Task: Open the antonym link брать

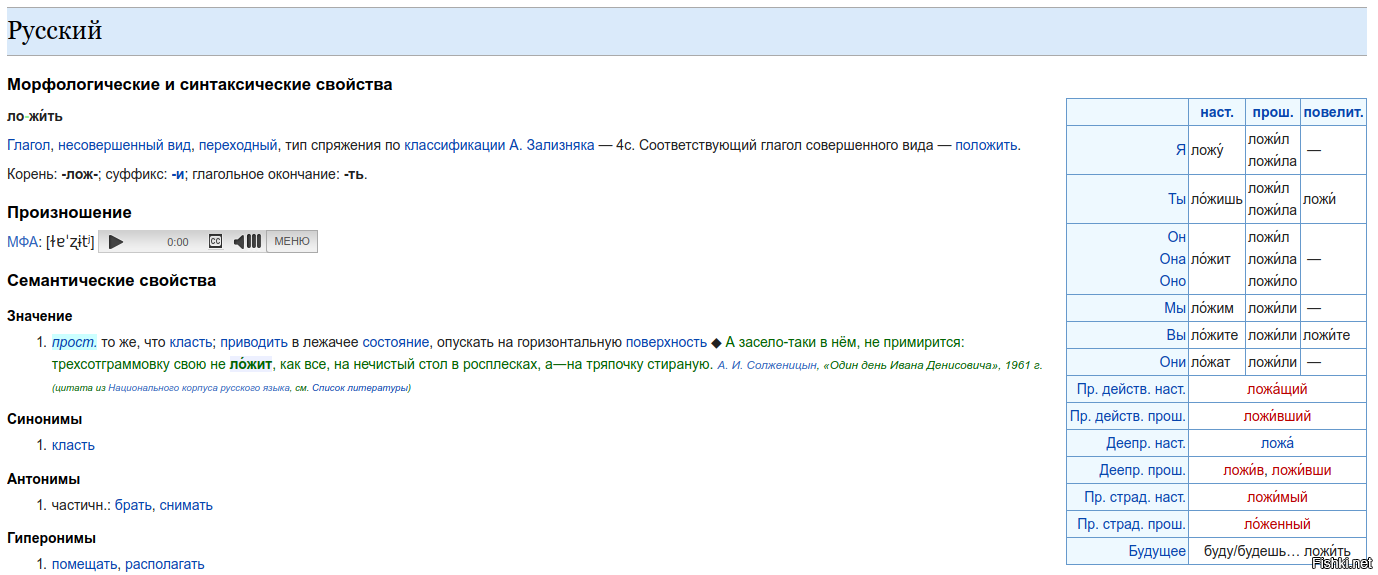Action: pyautogui.click(x=133, y=505)
